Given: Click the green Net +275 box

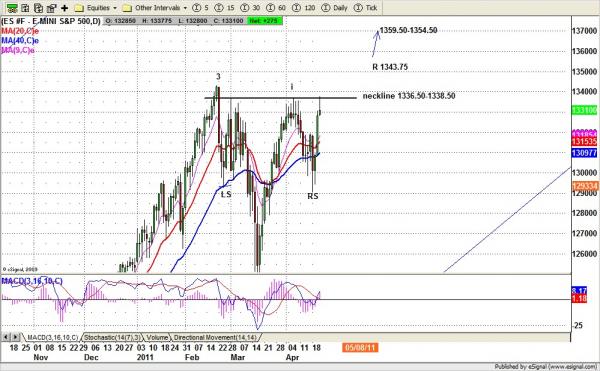Looking at the screenshot, I should (265, 21).
